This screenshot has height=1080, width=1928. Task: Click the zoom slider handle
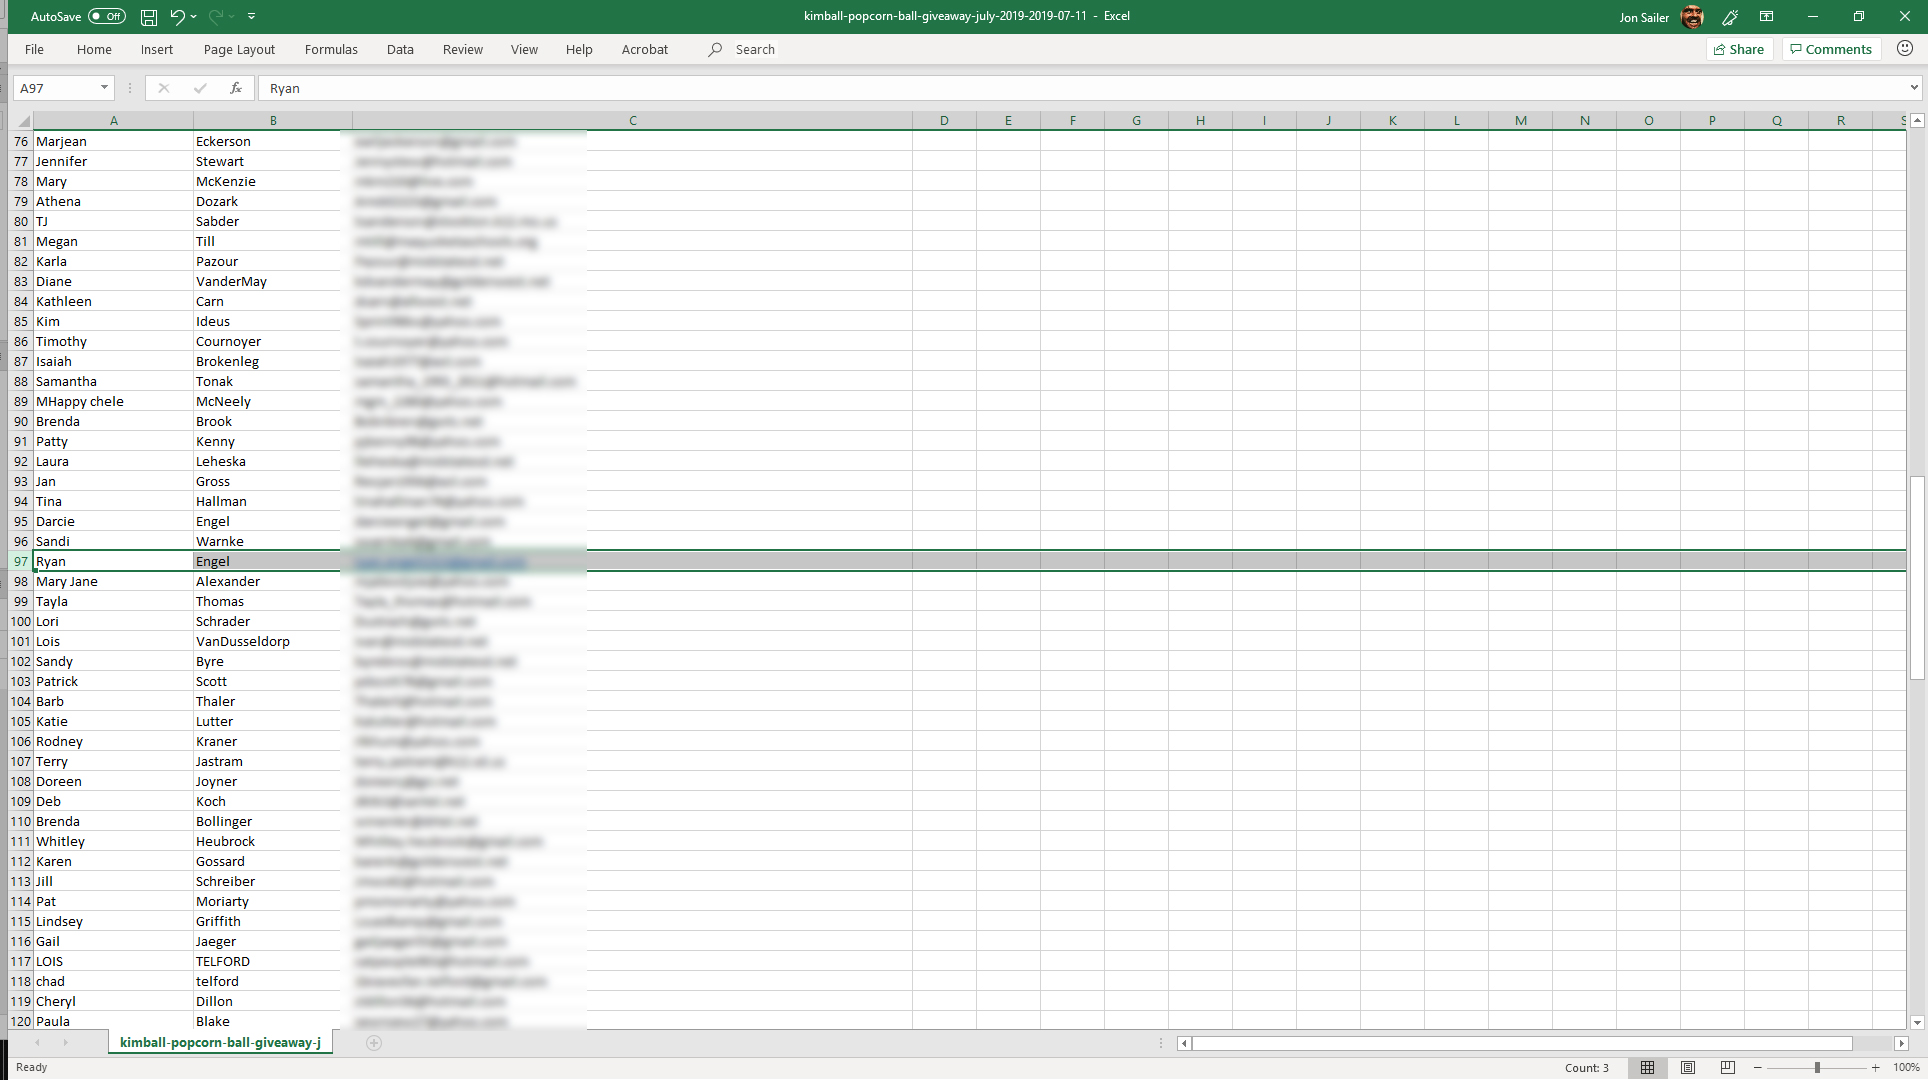[x=1817, y=1067]
